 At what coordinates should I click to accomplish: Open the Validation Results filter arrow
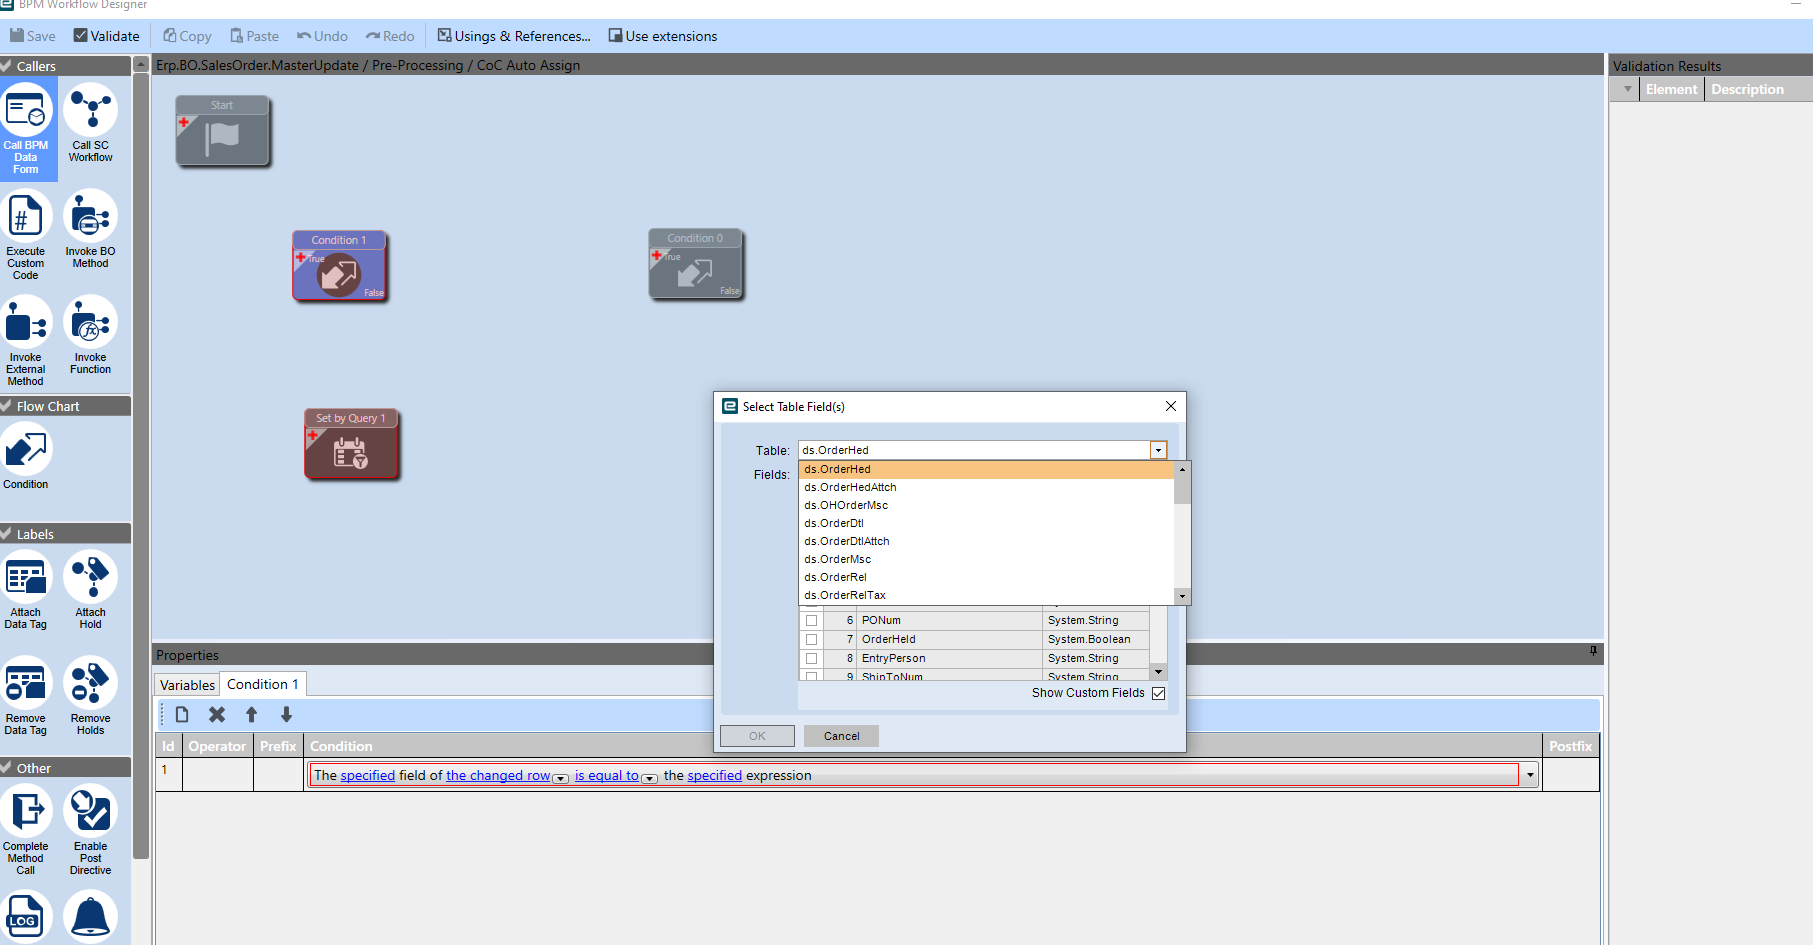point(1627,89)
